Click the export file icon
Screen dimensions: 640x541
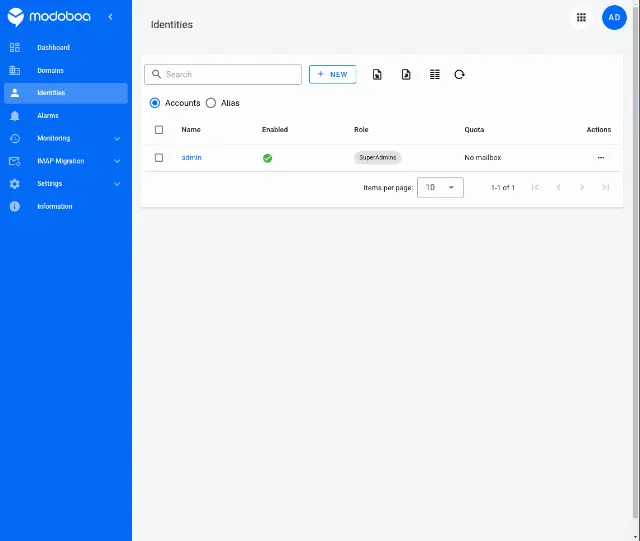click(406, 74)
